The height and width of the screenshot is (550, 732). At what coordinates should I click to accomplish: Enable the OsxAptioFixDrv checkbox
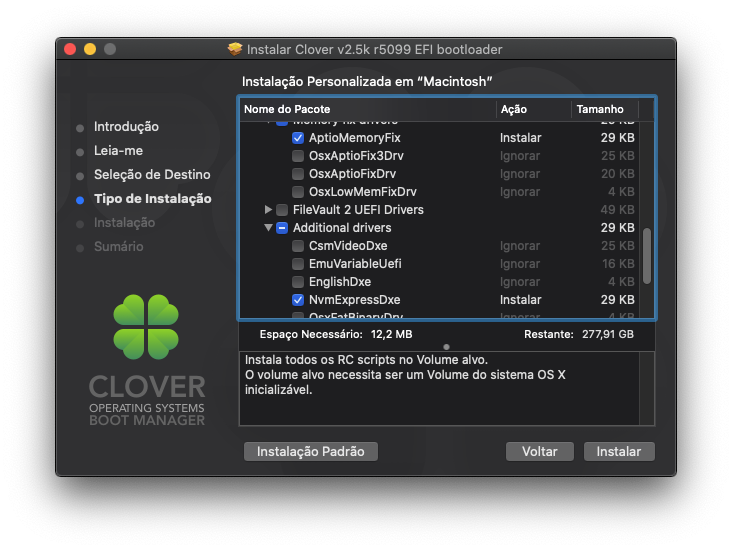[298, 174]
